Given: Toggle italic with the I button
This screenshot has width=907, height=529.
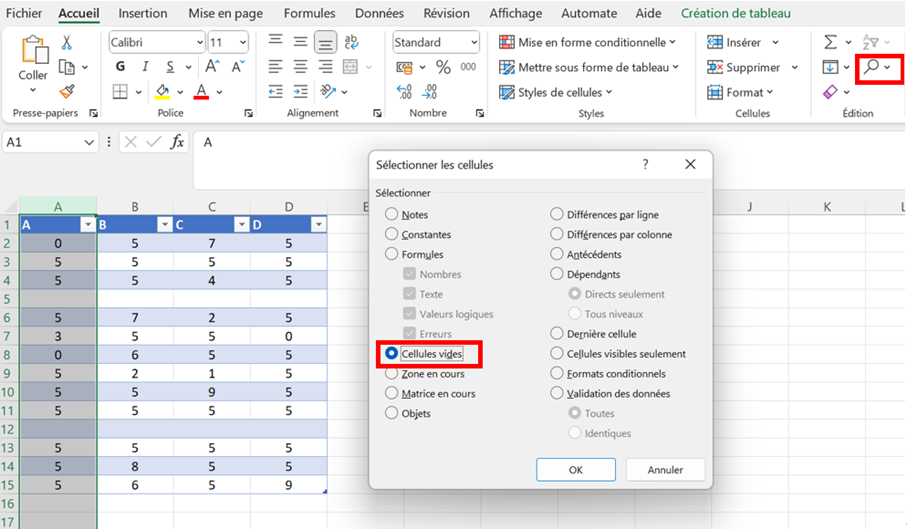Looking at the screenshot, I should coord(145,66).
